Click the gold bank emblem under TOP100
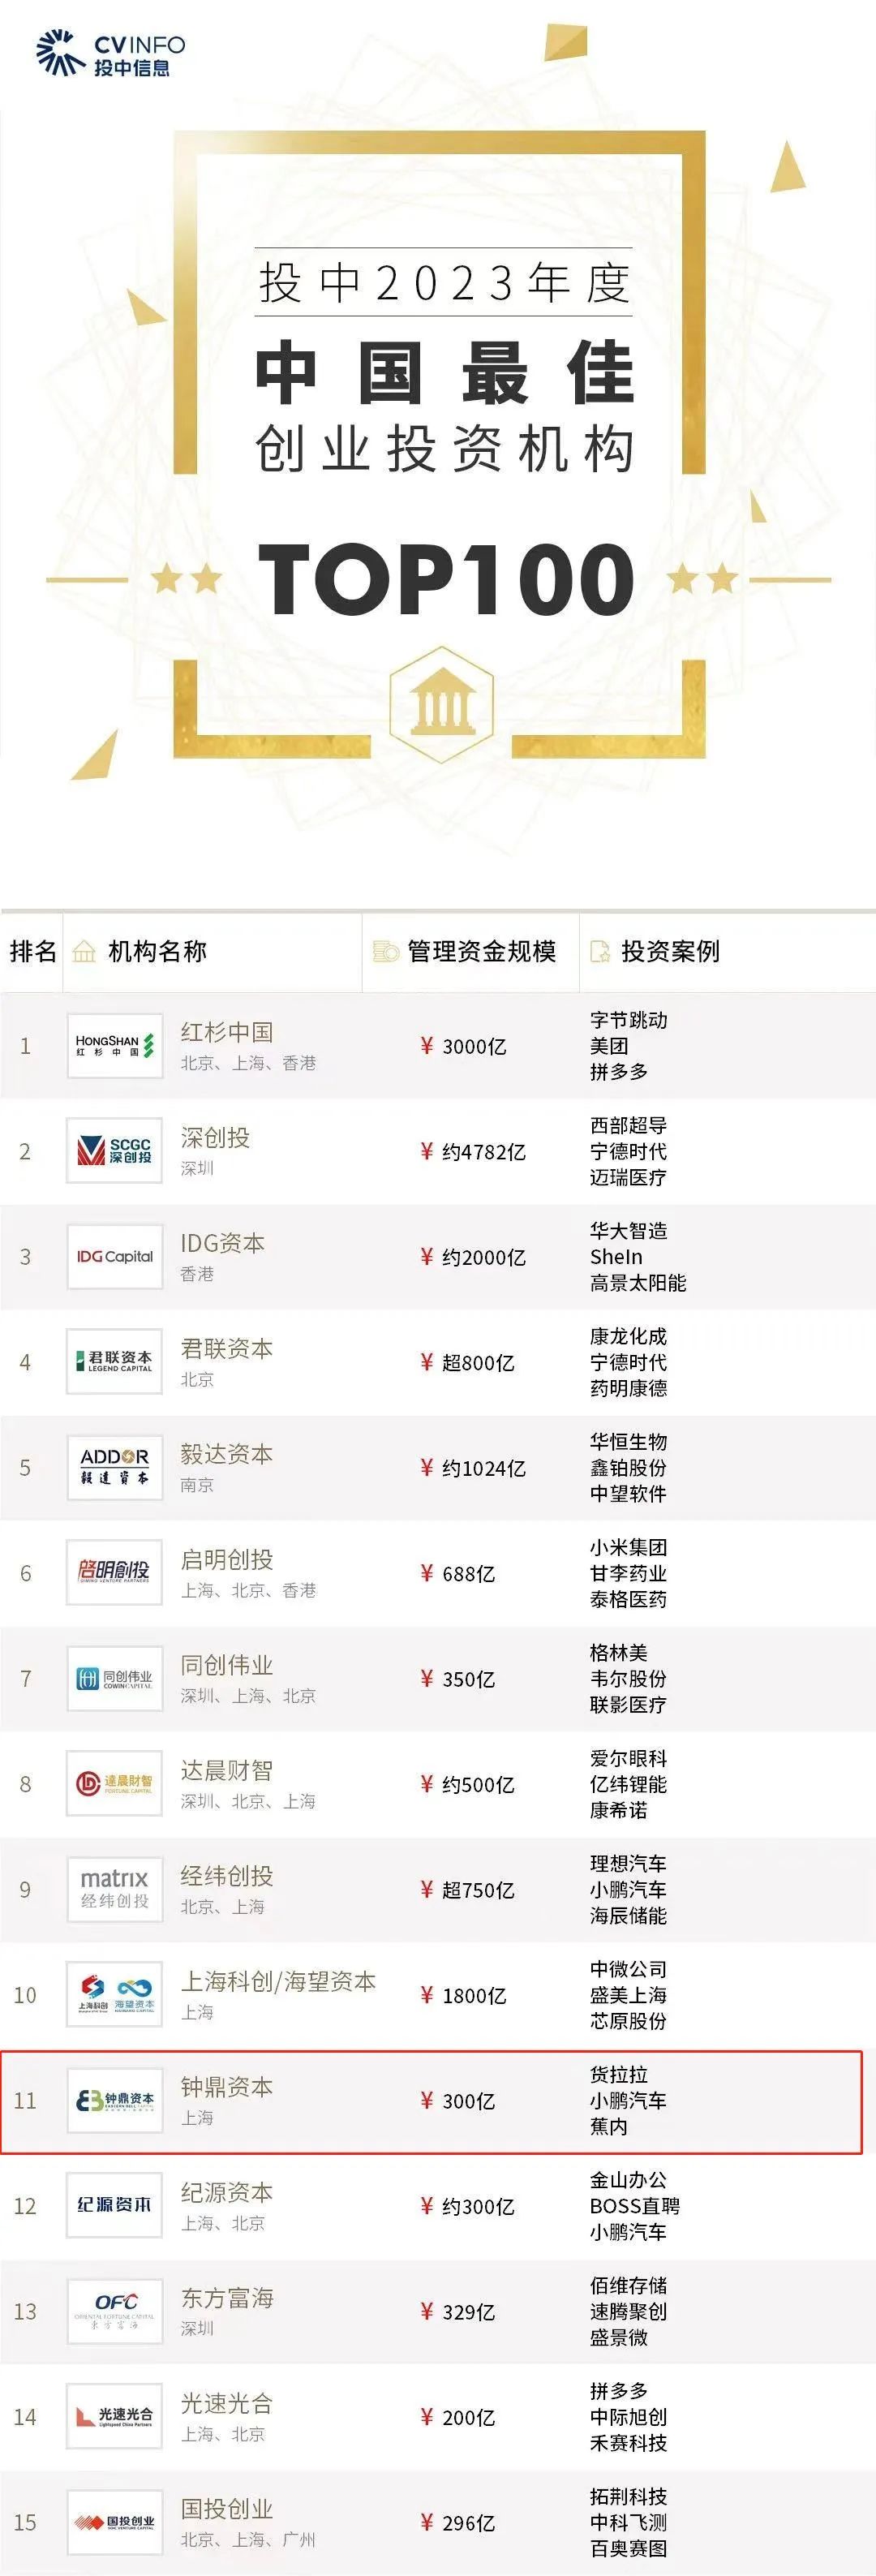The height and width of the screenshot is (2576, 876). 441,704
